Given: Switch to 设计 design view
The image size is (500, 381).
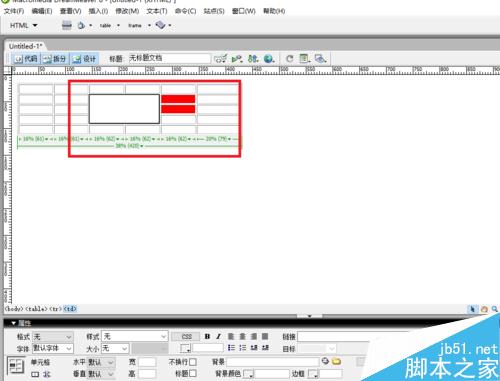Looking at the screenshot, I should (84, 59).
